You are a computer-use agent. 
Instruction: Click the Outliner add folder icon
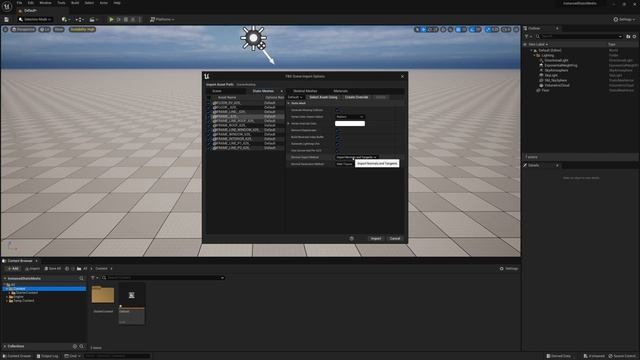click(x=628, y=36)
